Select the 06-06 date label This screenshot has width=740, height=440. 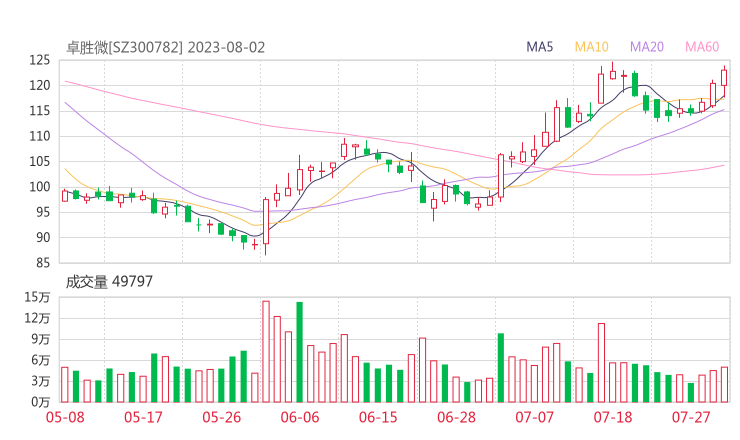pos(300,418)
